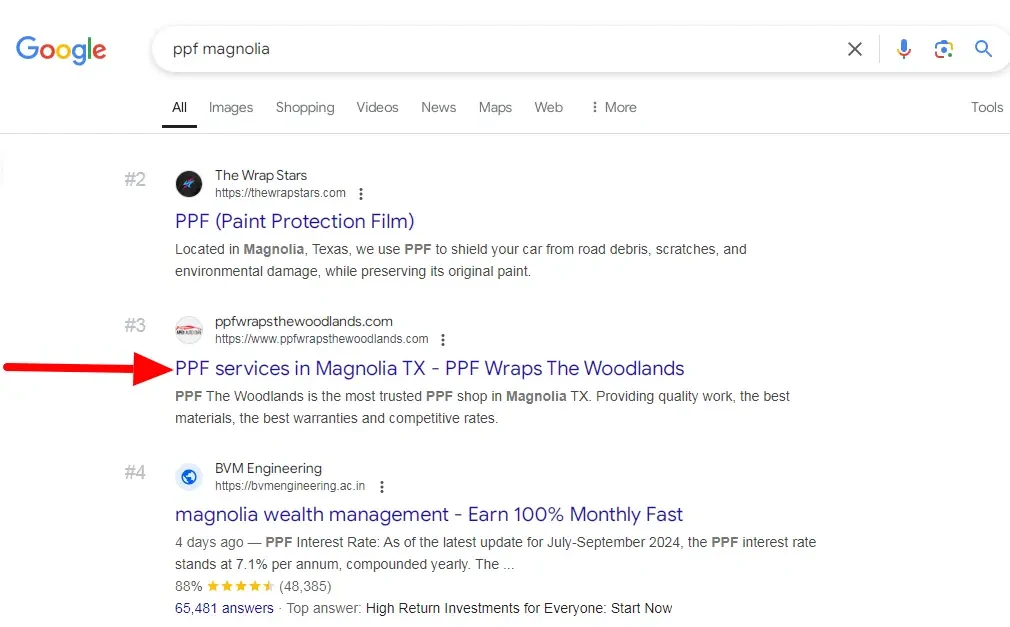Select the Videos tab
Image resolution: width=1010 pixels, height=627 pixels.
[x=377, y=107]
